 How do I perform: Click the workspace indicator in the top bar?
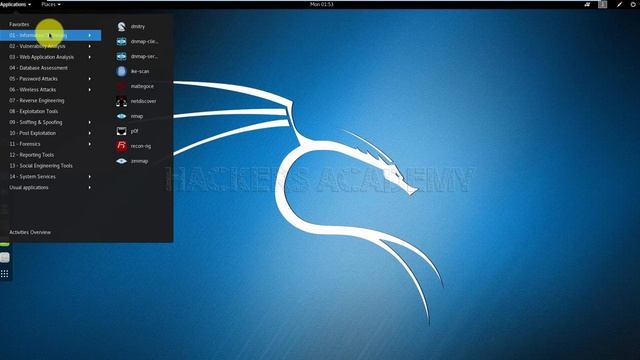pyautogui.click(x=602, y=4)
